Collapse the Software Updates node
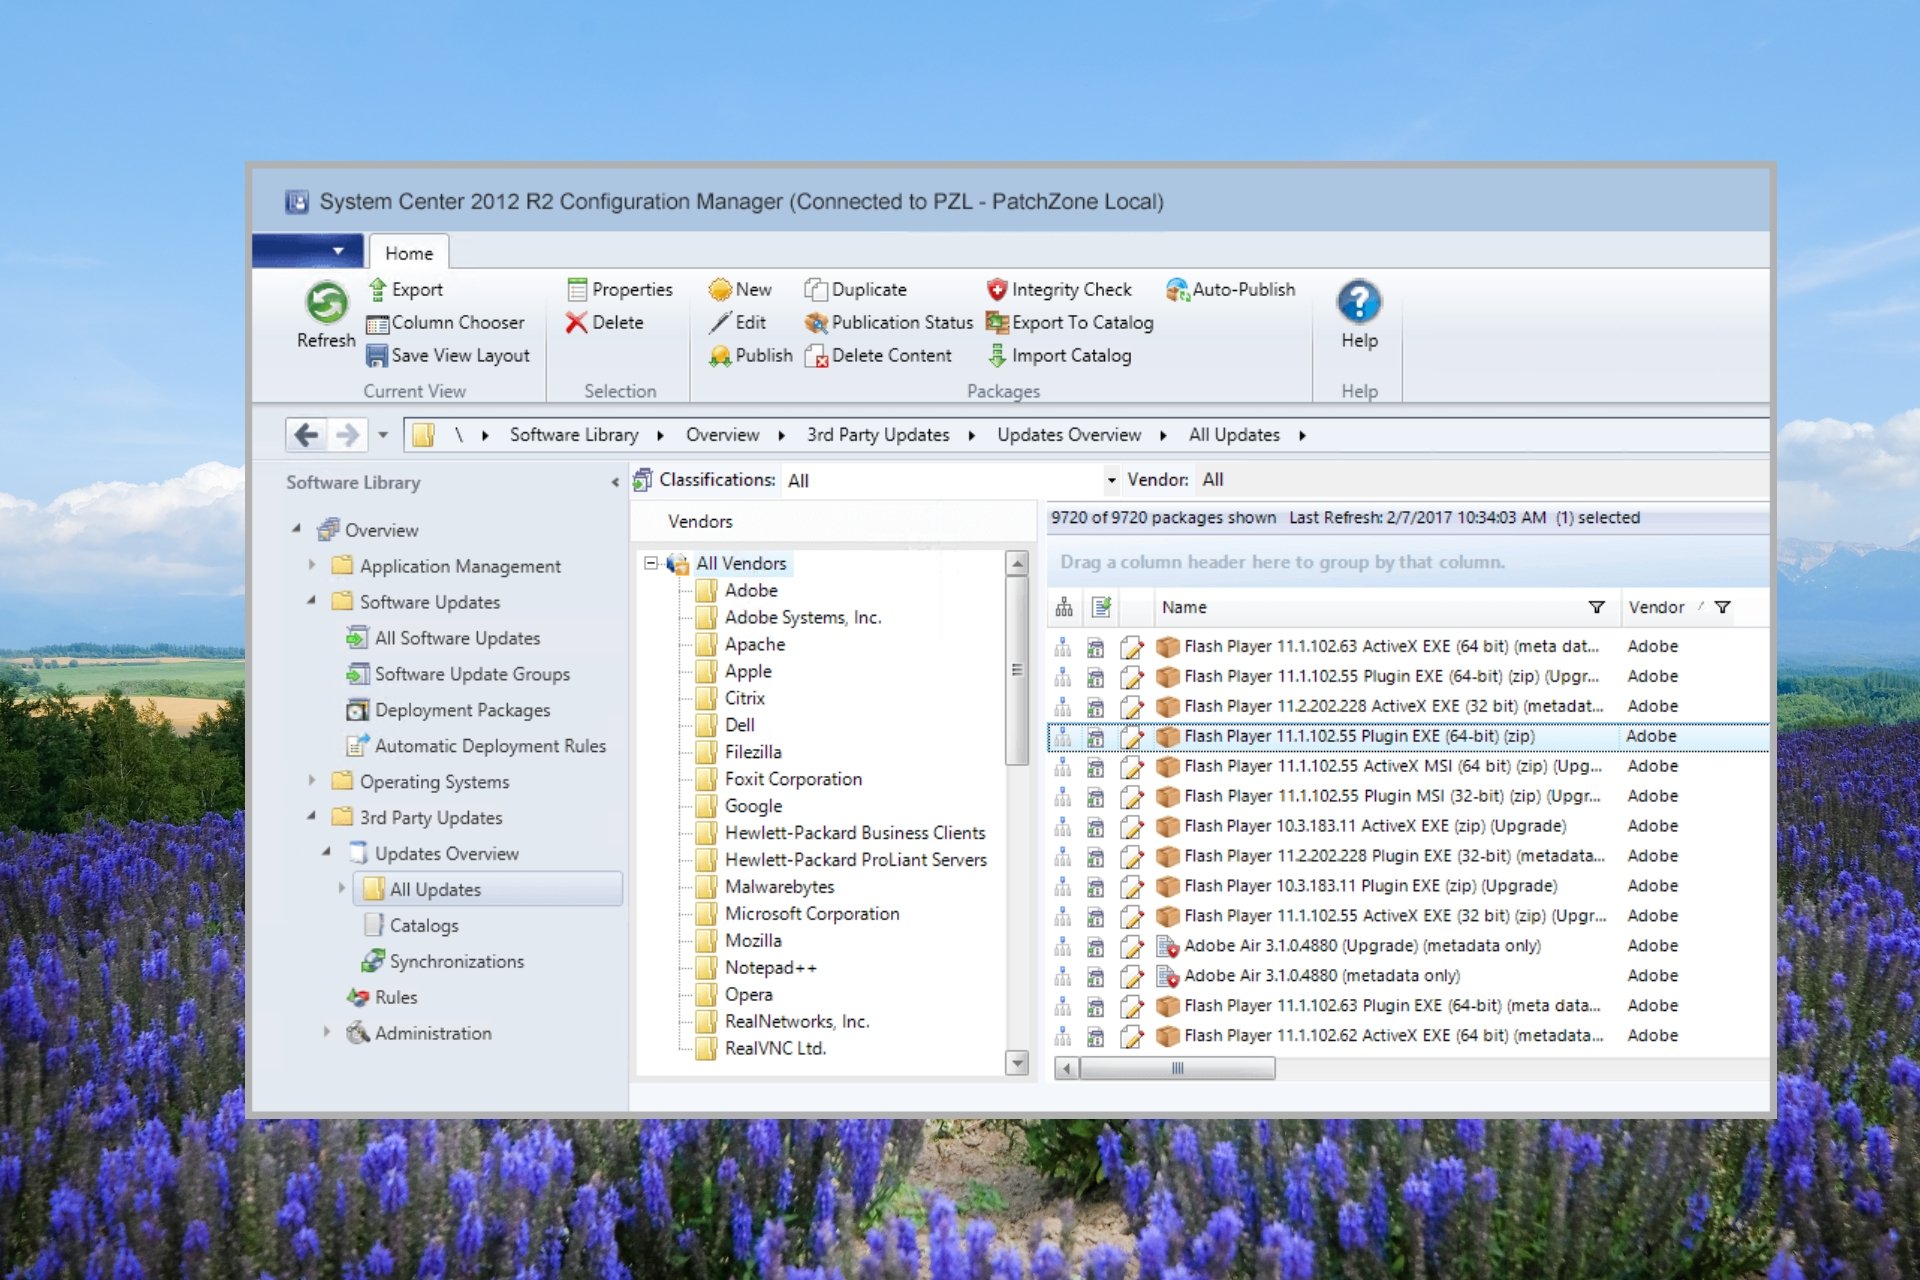The height and width of the screenshot is (1280, 1920). pos(311,600)
